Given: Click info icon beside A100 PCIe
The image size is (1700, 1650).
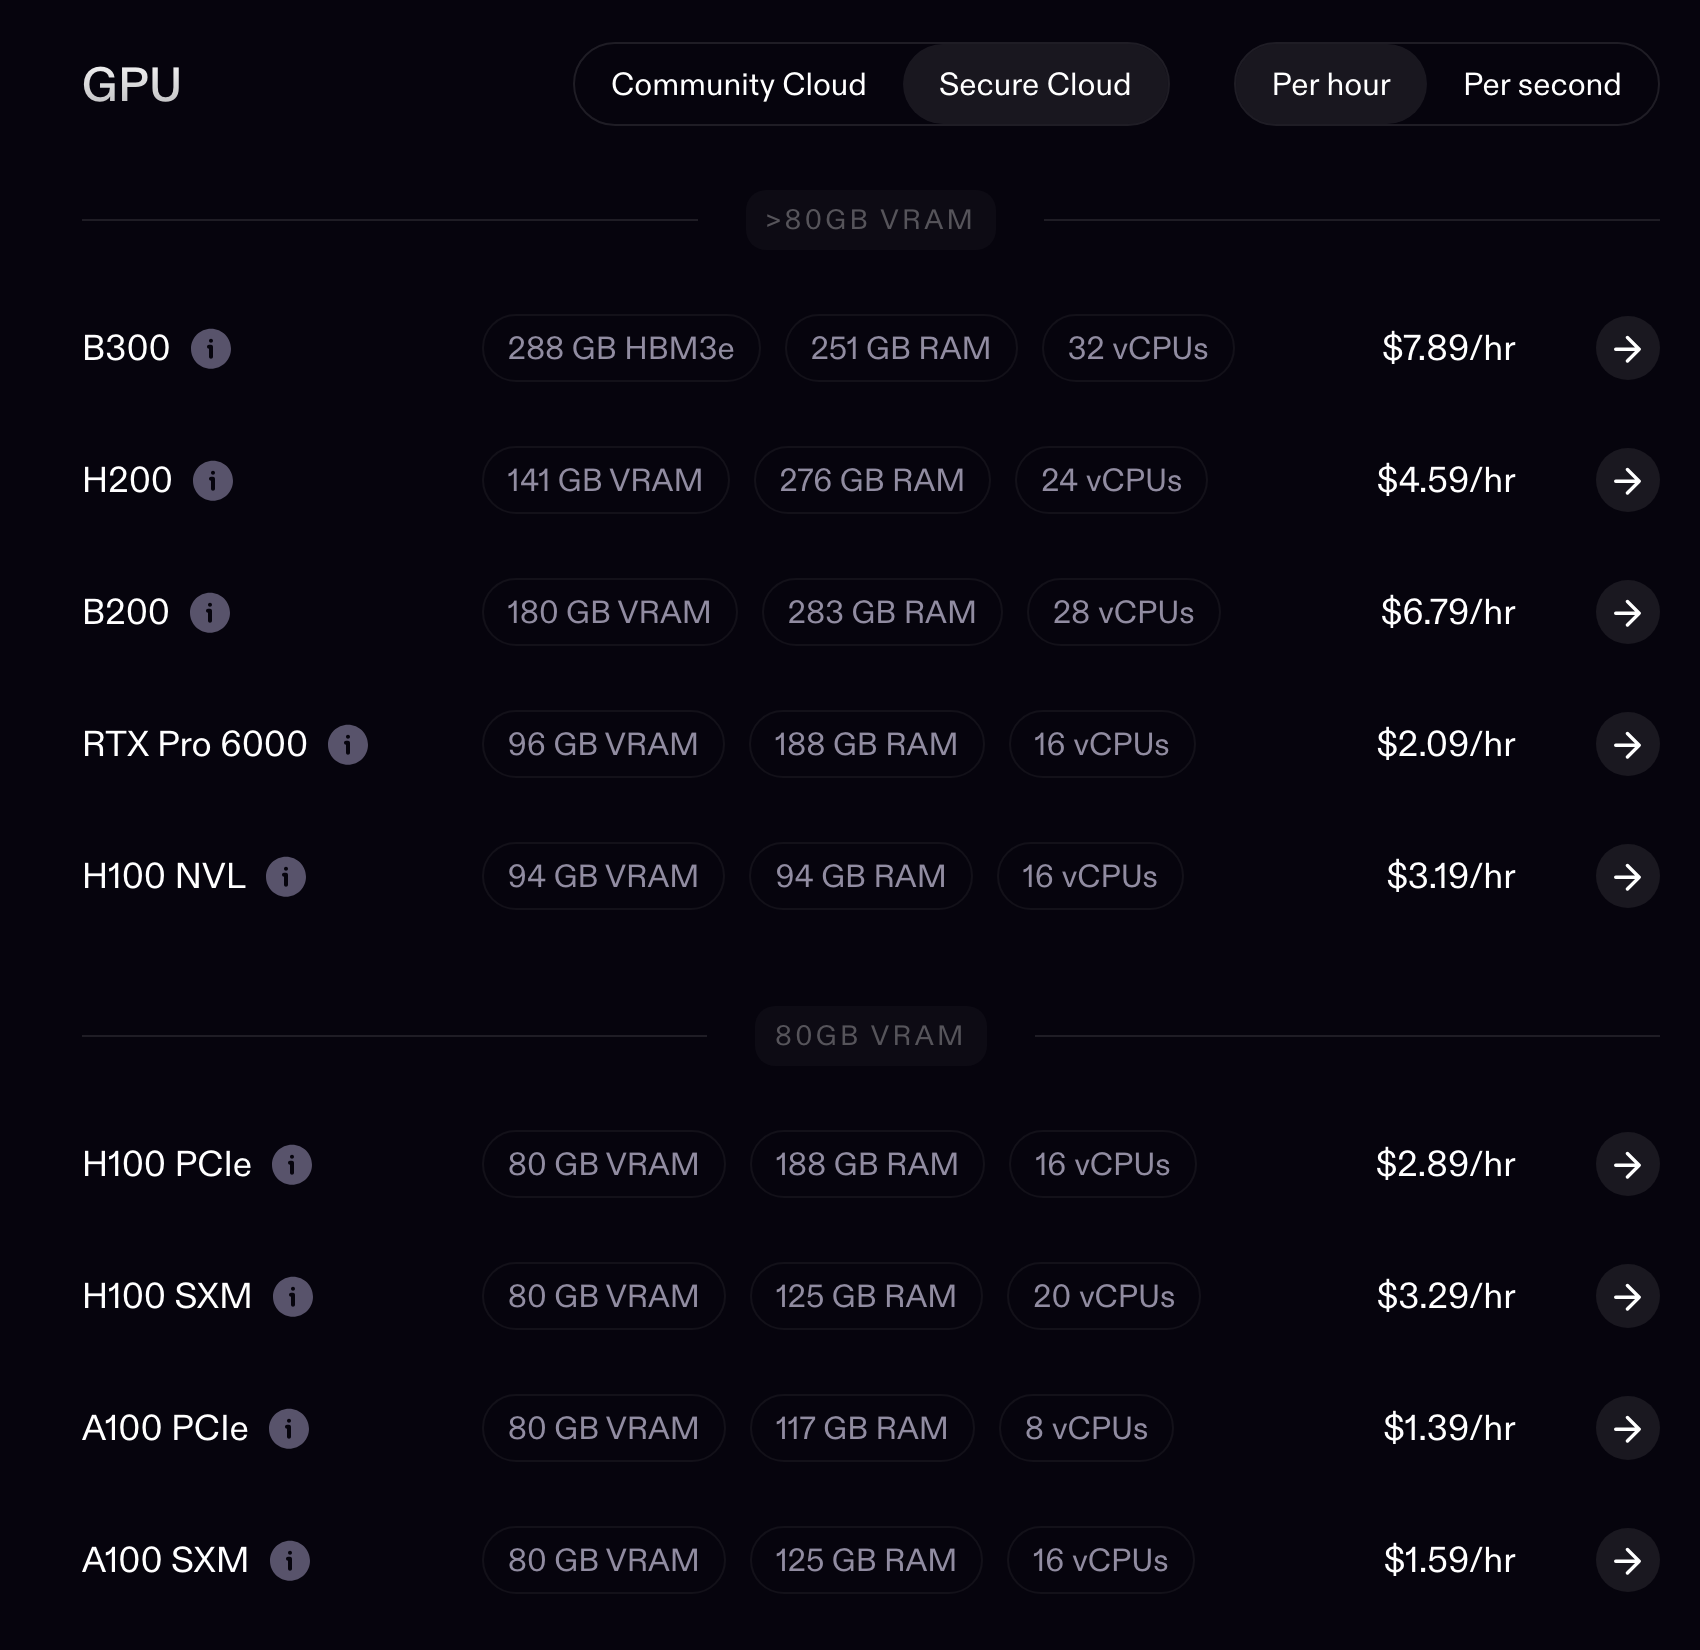Looking at the screenshot, I should [289, 1429].
